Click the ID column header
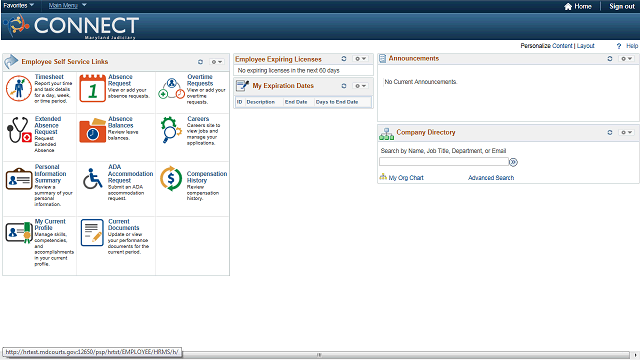This screenshot has width=640, height=360. tap(240, 102)
